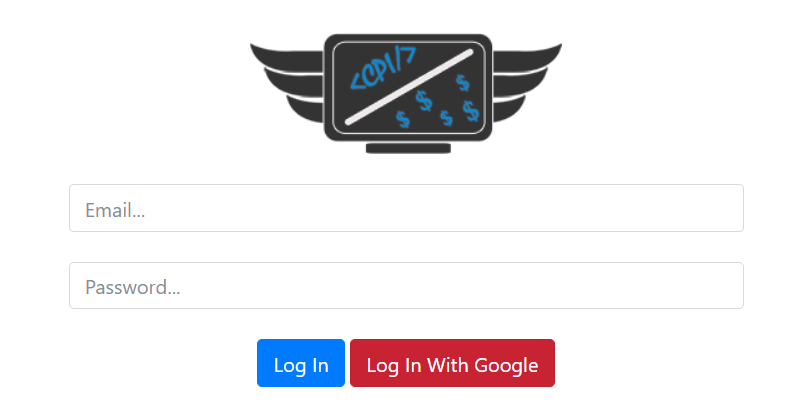Click the blue Log In button
801x407 pixels.
pos(301,363)
